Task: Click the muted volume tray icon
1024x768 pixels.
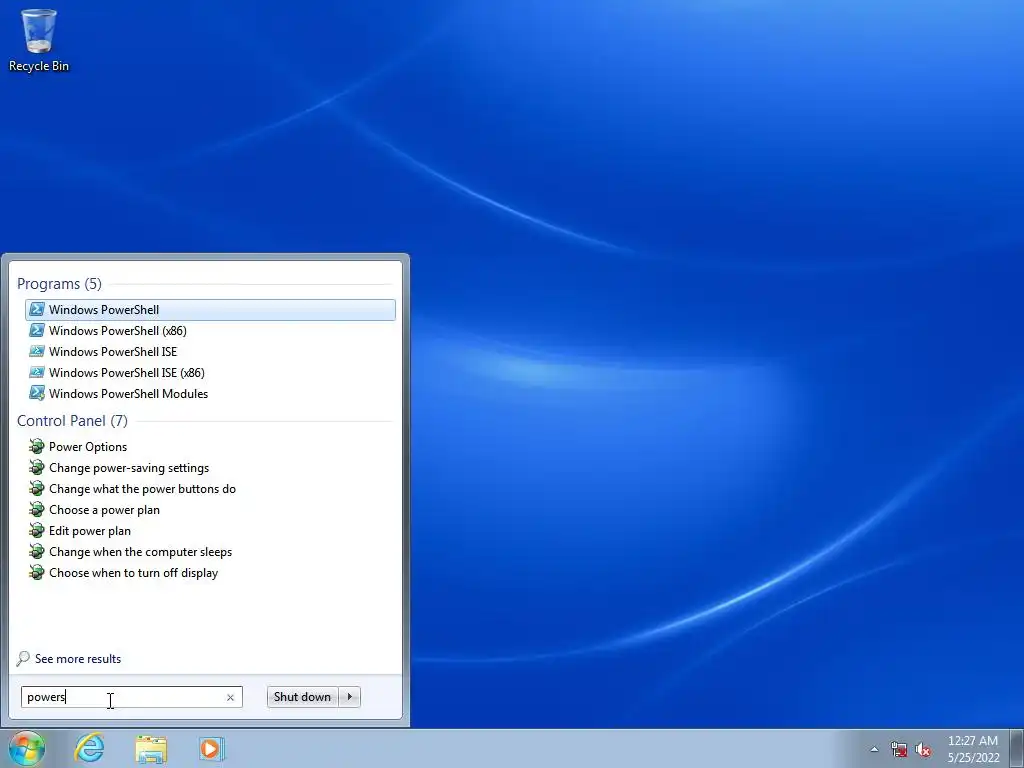Action: [923, 750]
